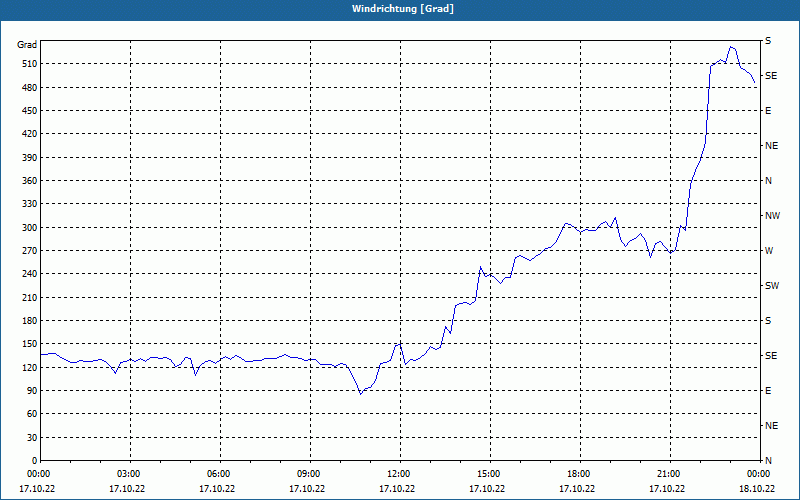The image size is (800, 500).
Task: Select the SE compass label near the 120 gridline
Action: coord(771,356)
